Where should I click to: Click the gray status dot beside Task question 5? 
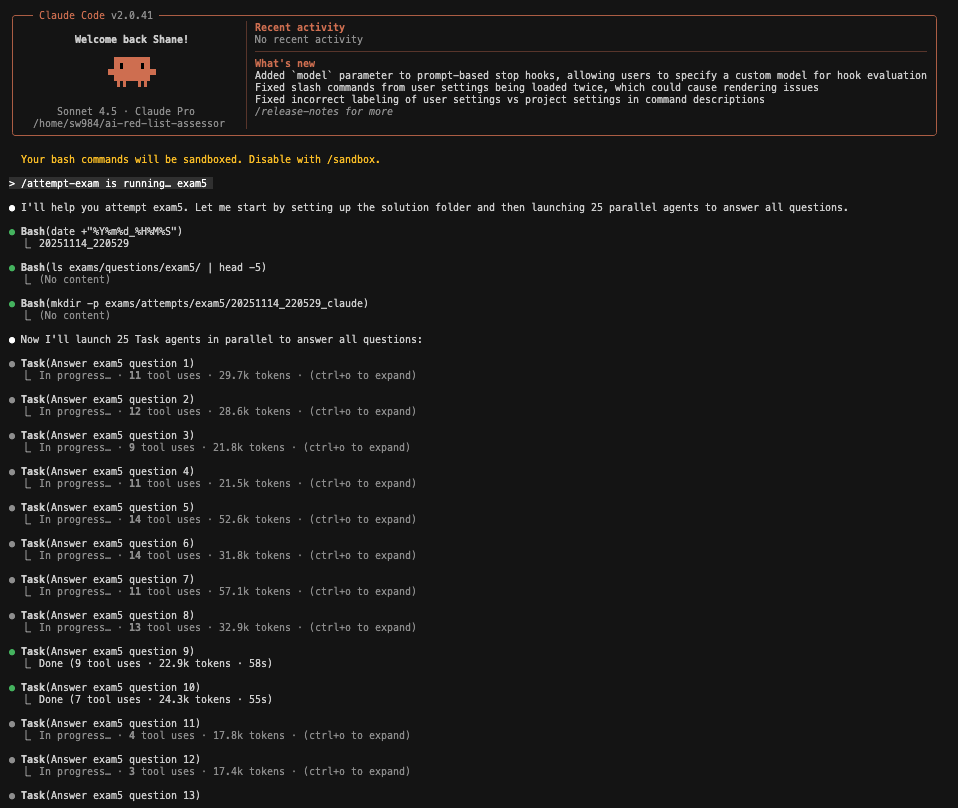pyautogui.click(x=12, y=508)
